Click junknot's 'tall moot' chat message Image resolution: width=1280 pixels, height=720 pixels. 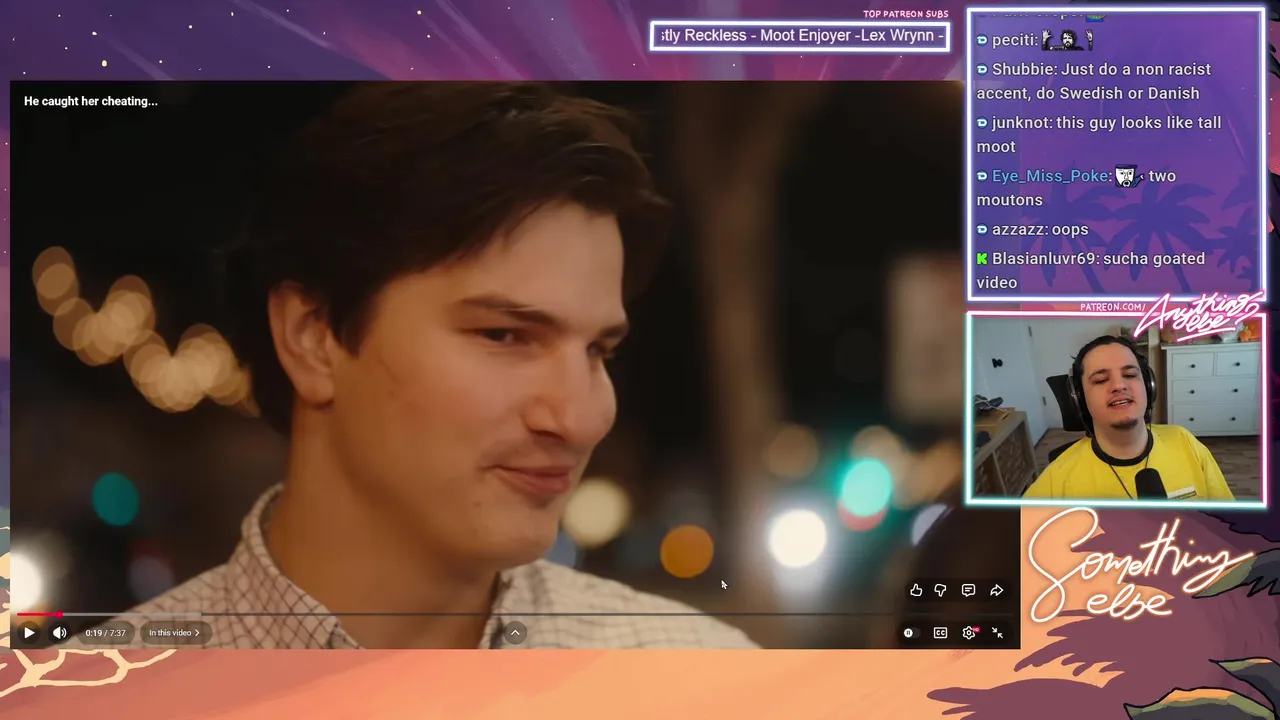click(x=1098, y=134)
